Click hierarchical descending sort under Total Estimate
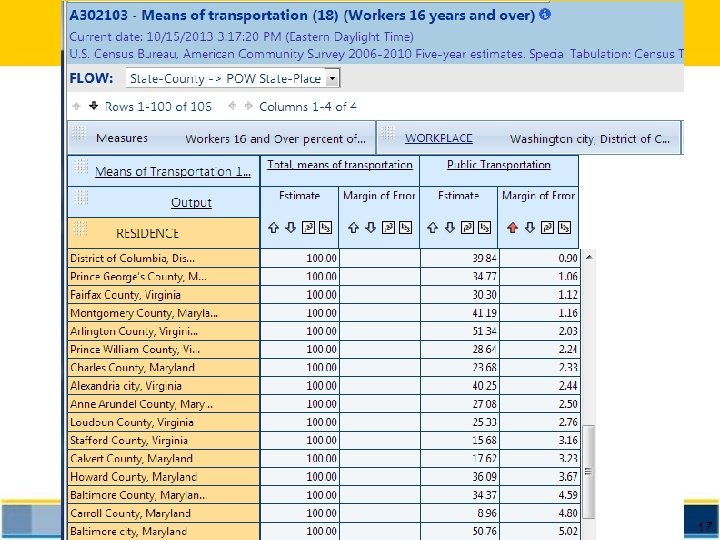 [x=325, y=228]
